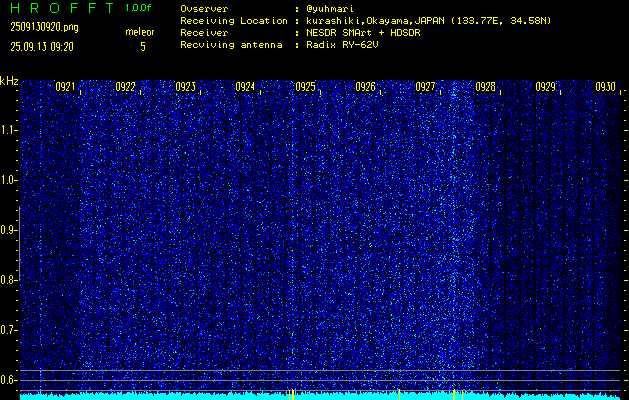
Task: Select the 0926 time marker
Action: [365, 87]
